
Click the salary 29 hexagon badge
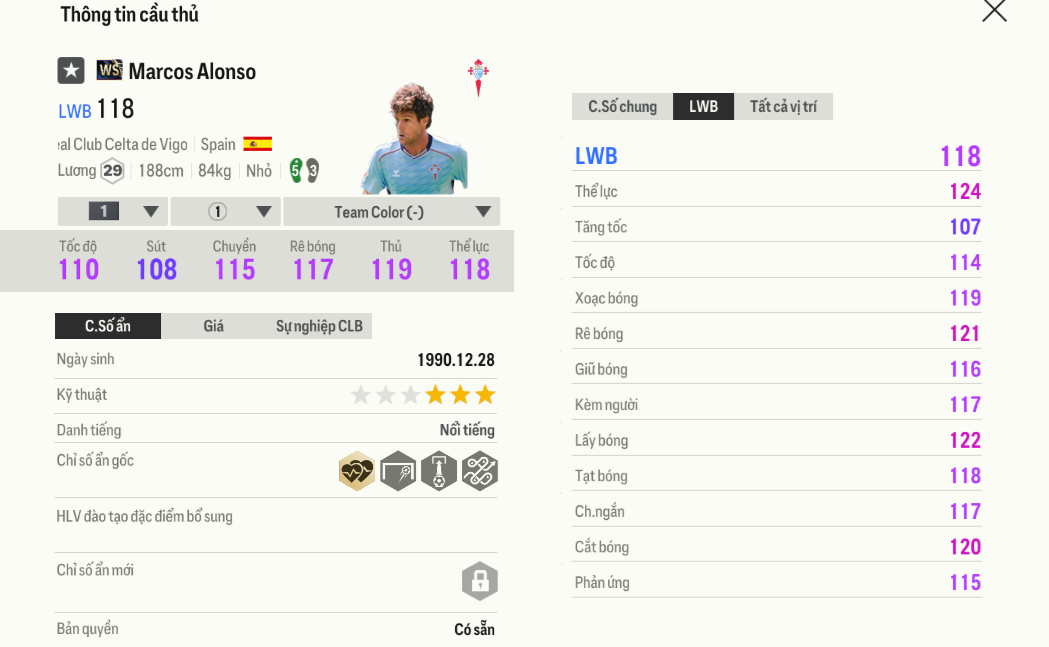pyautogui.click(x=112, y=171)
